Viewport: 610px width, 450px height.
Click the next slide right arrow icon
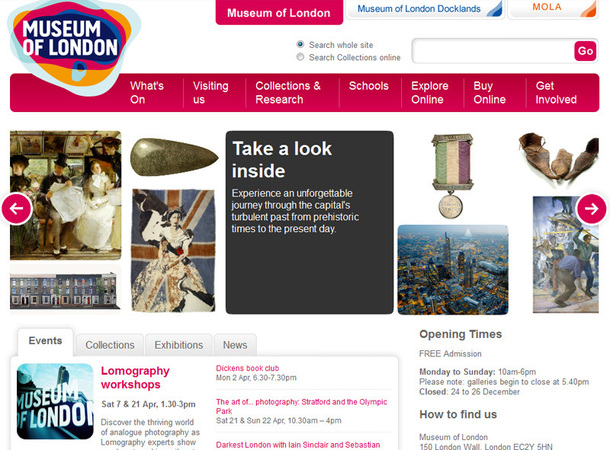(x=591, y=209)
